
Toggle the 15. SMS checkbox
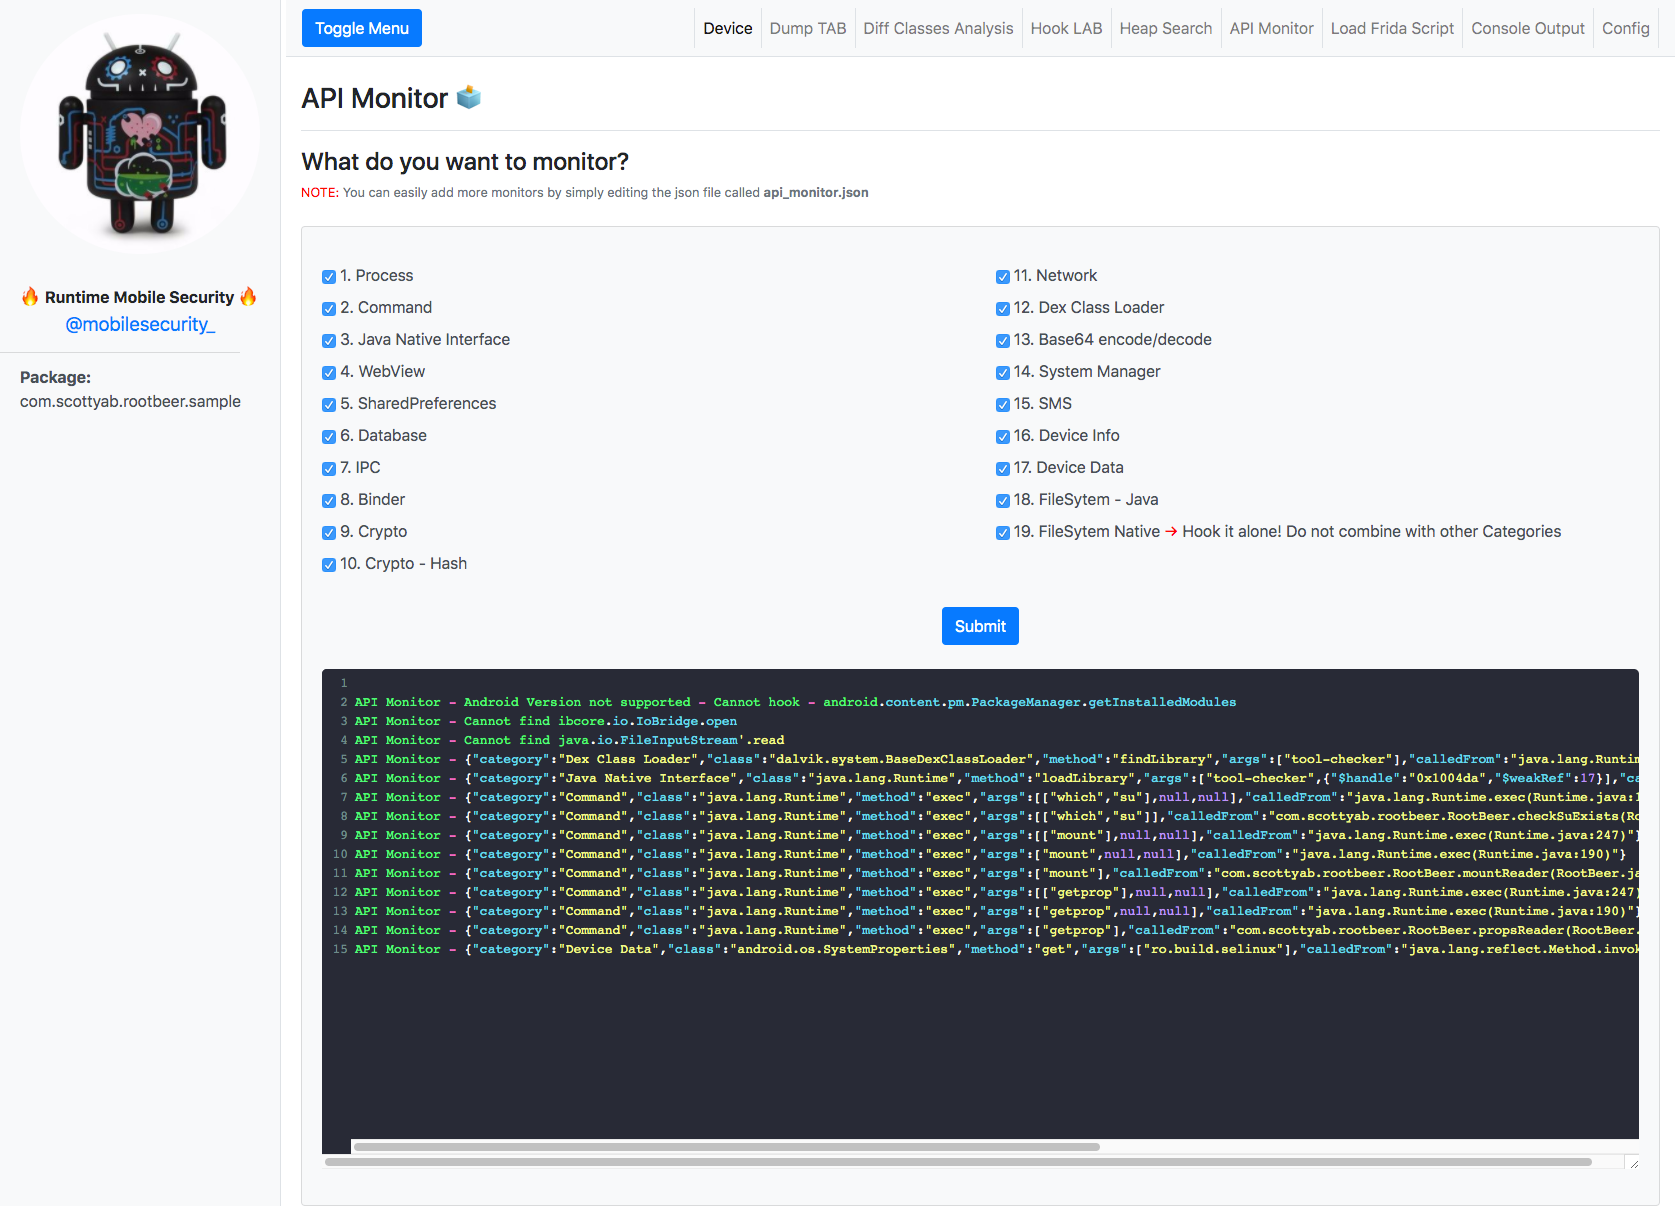coord(1002,405)
